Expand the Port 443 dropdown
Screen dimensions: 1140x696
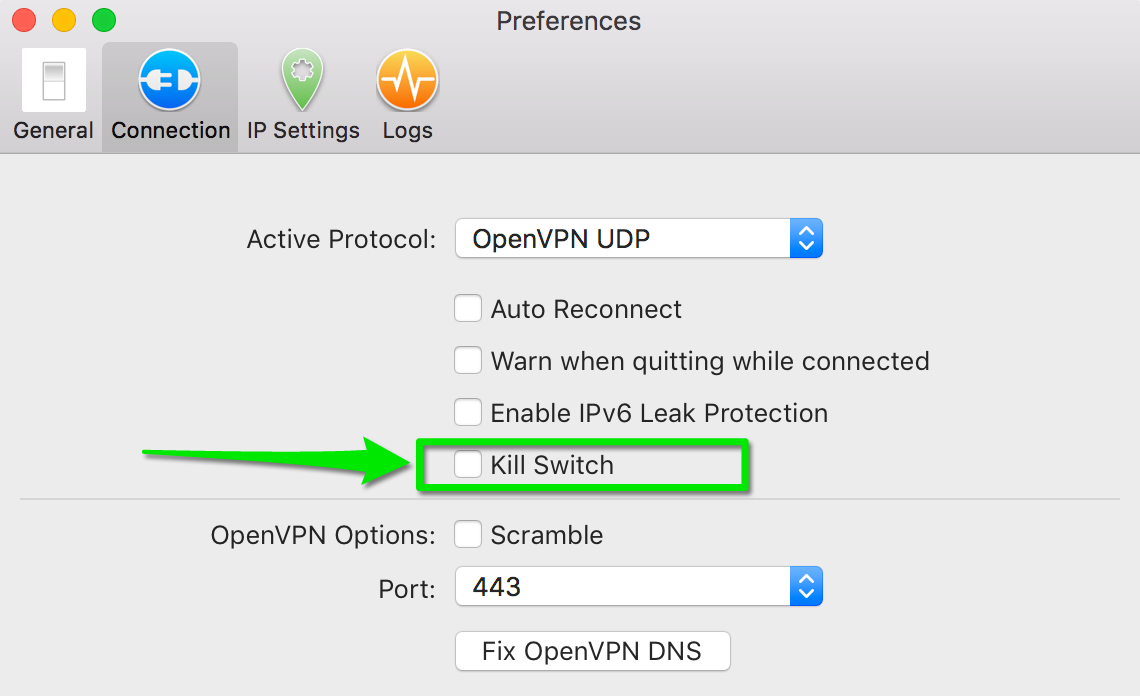pos(622,587)
